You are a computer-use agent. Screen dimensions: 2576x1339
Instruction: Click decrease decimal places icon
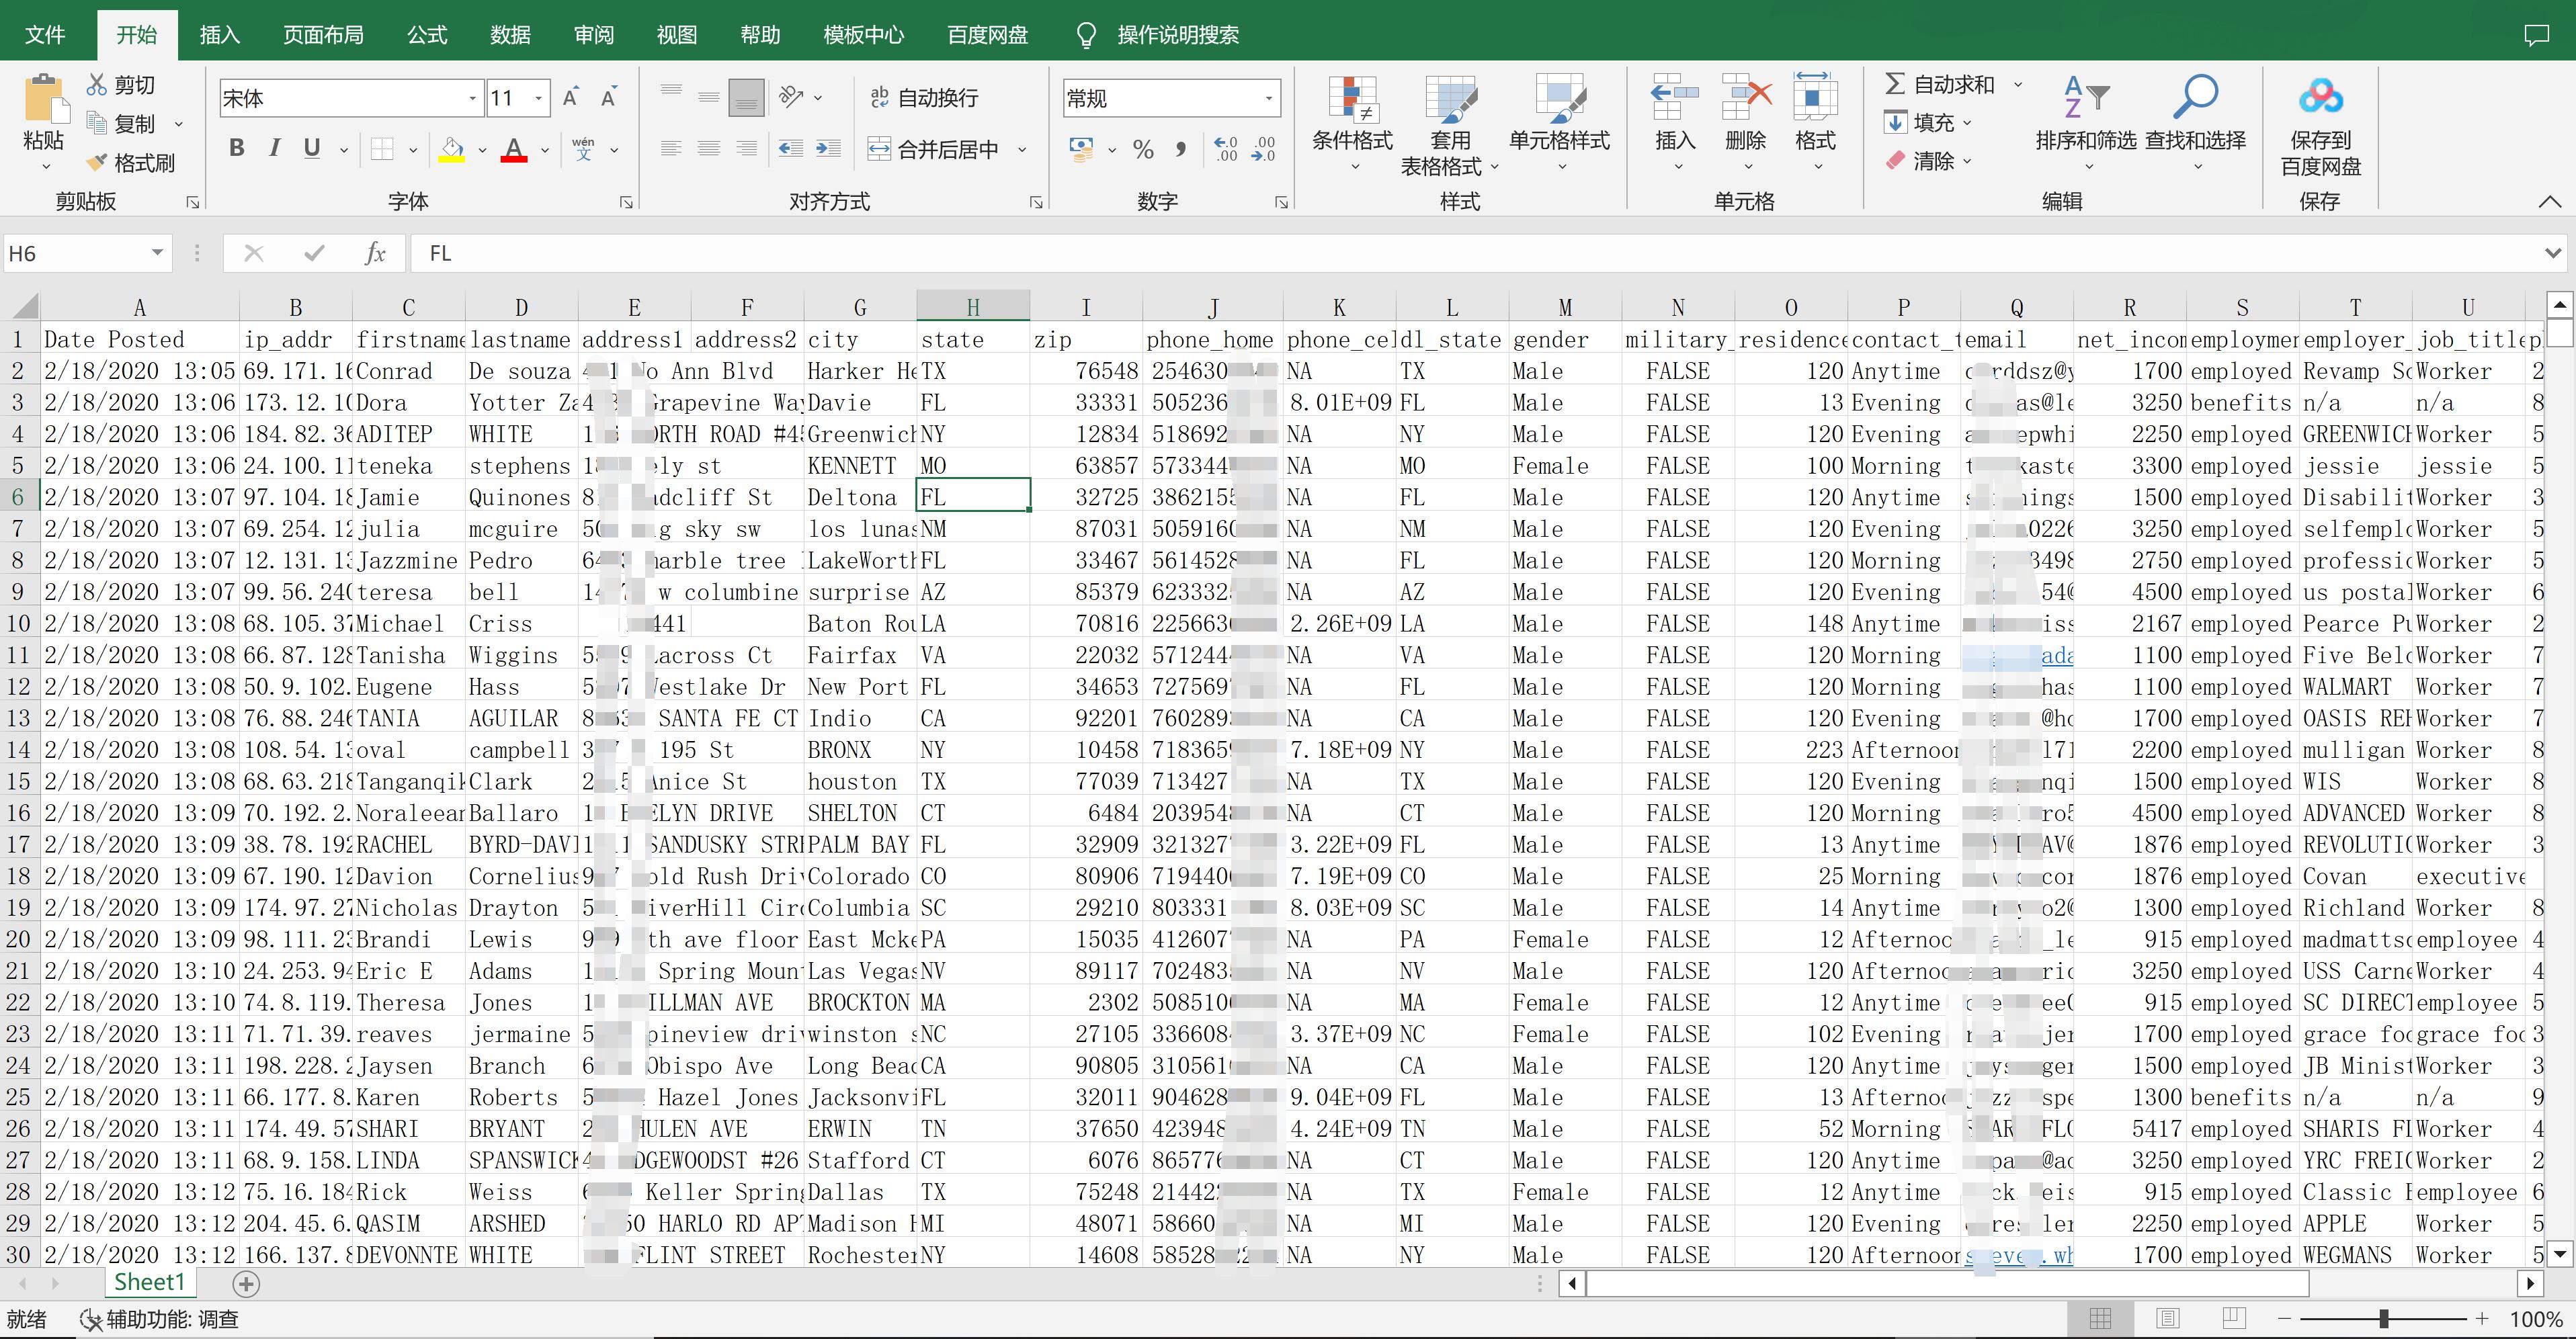click(x=1264, y=150)
